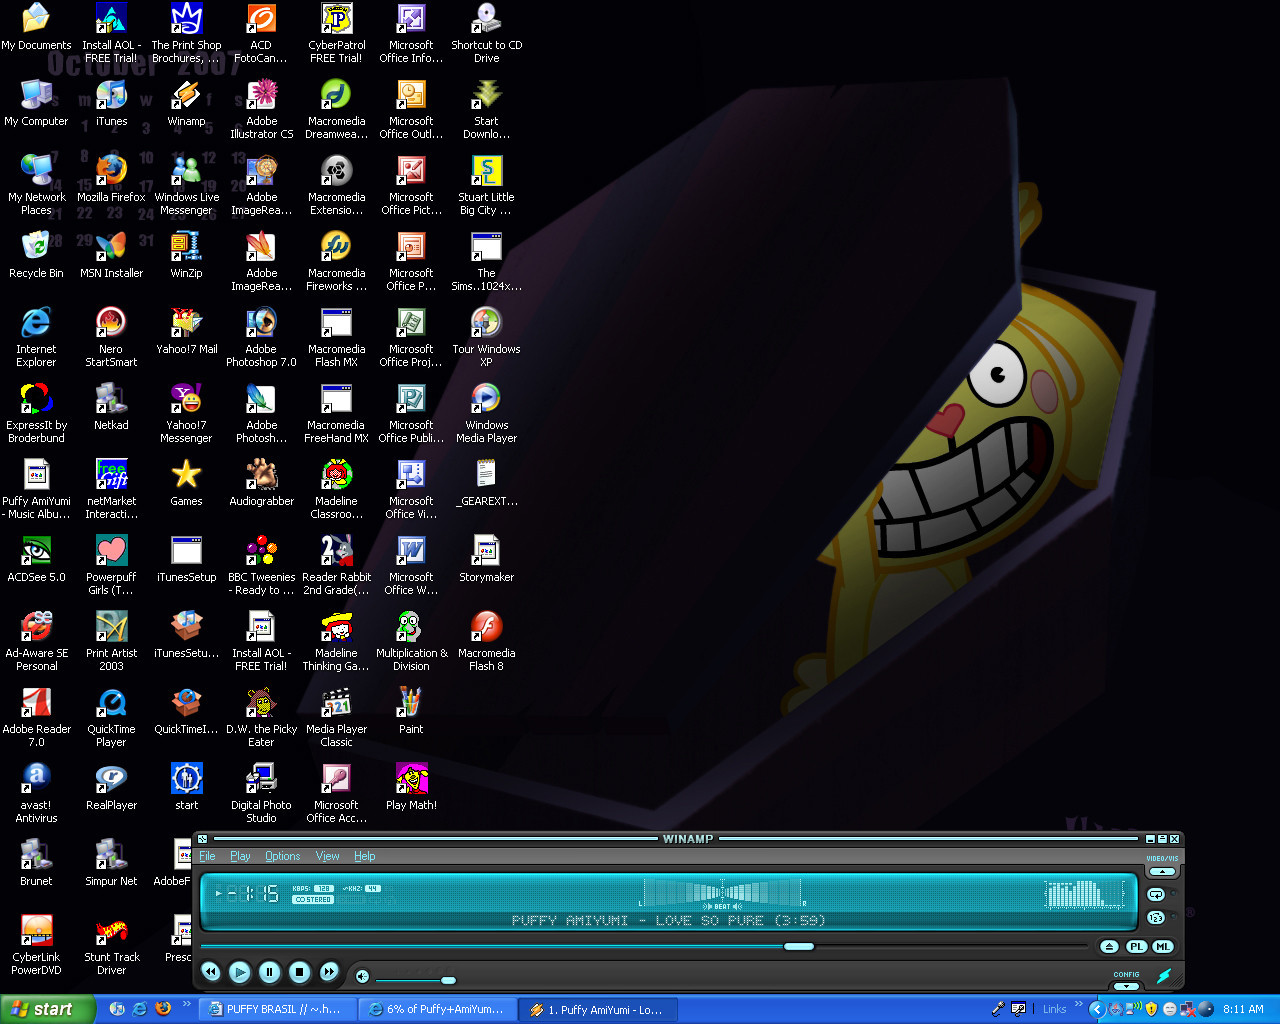Open the Nero StartSmart shortcut
The image size is (1280, 1024).
click(111, 337)
